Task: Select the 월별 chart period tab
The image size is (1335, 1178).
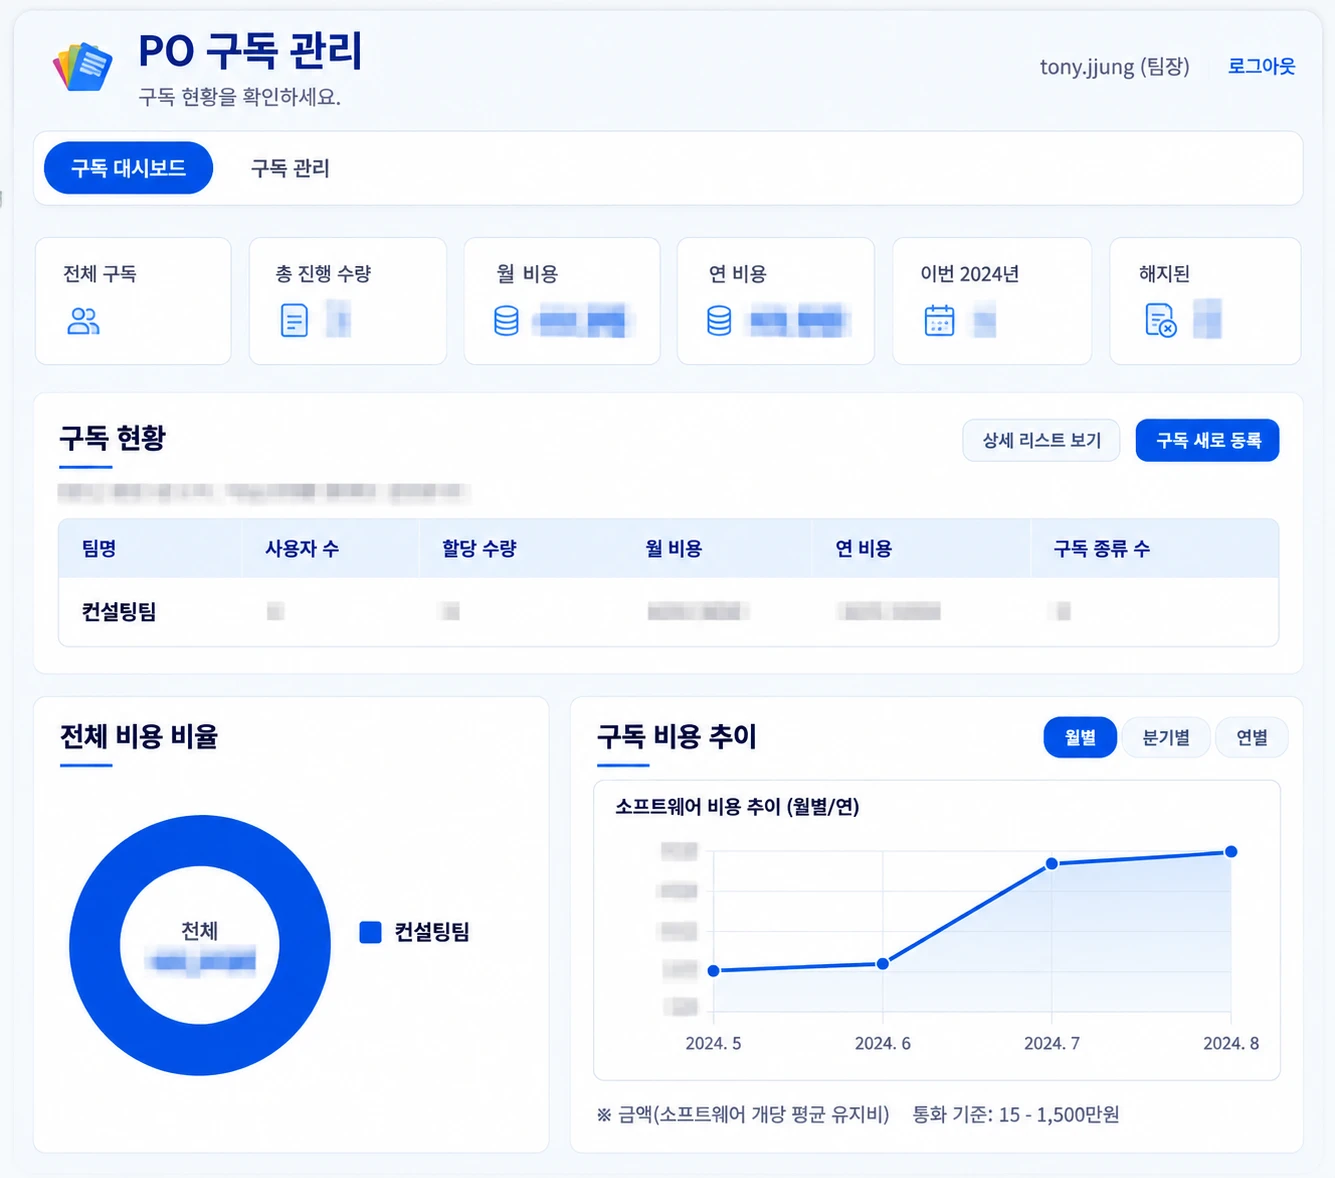Action: click(x=1080, y=737)
